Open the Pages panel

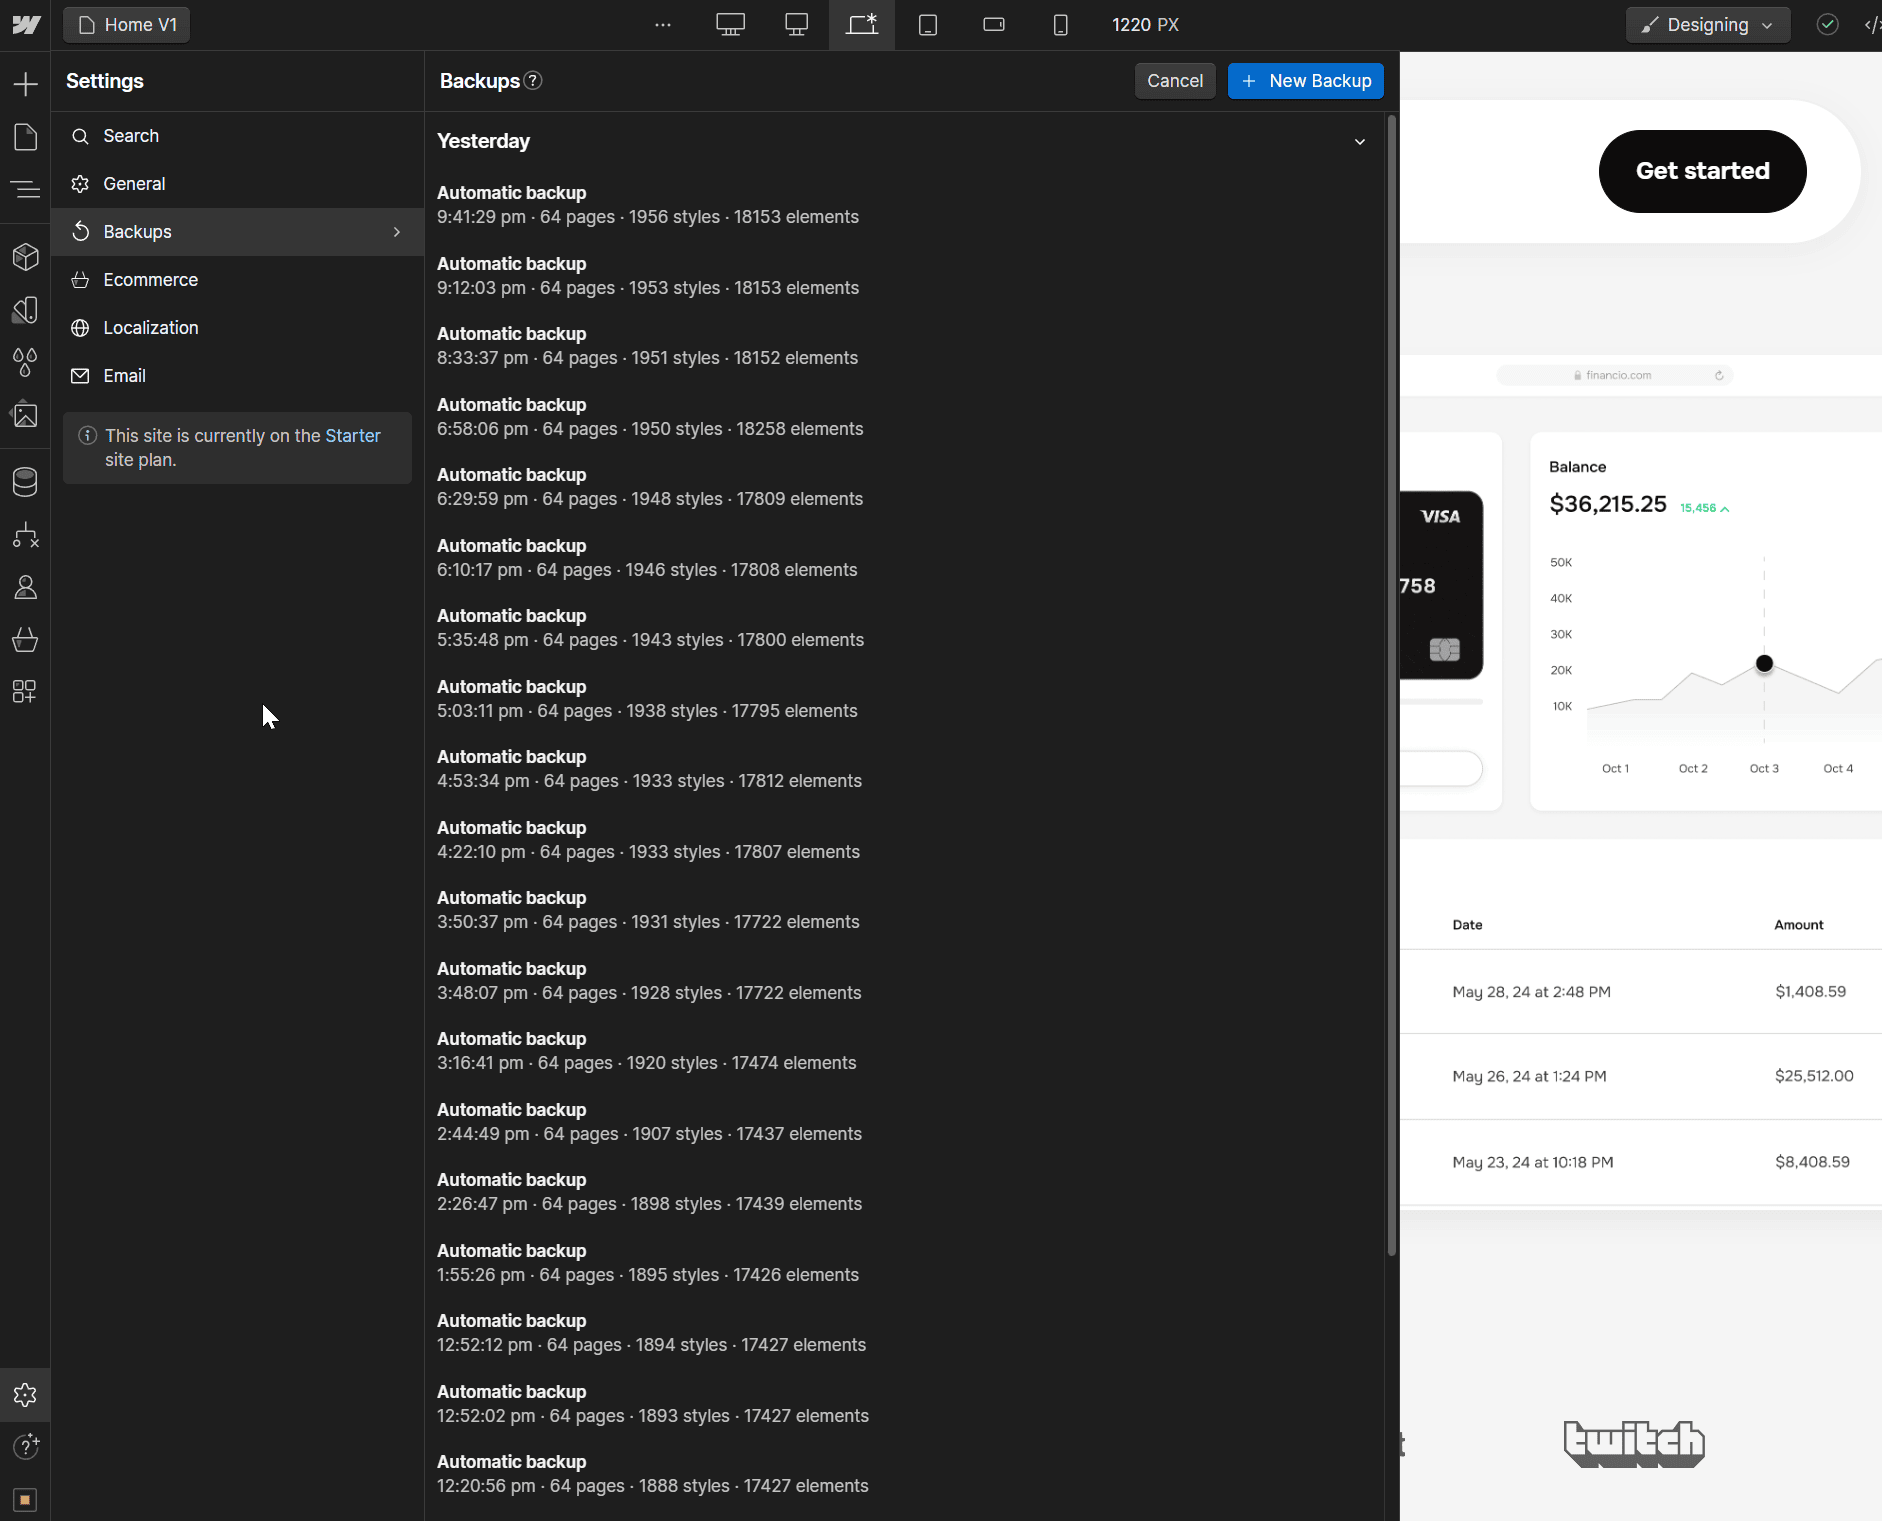pos(25,137)
